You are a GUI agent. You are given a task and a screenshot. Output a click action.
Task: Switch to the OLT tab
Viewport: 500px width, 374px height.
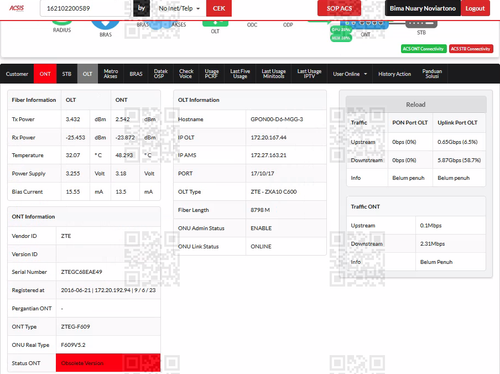click(87, 74)
